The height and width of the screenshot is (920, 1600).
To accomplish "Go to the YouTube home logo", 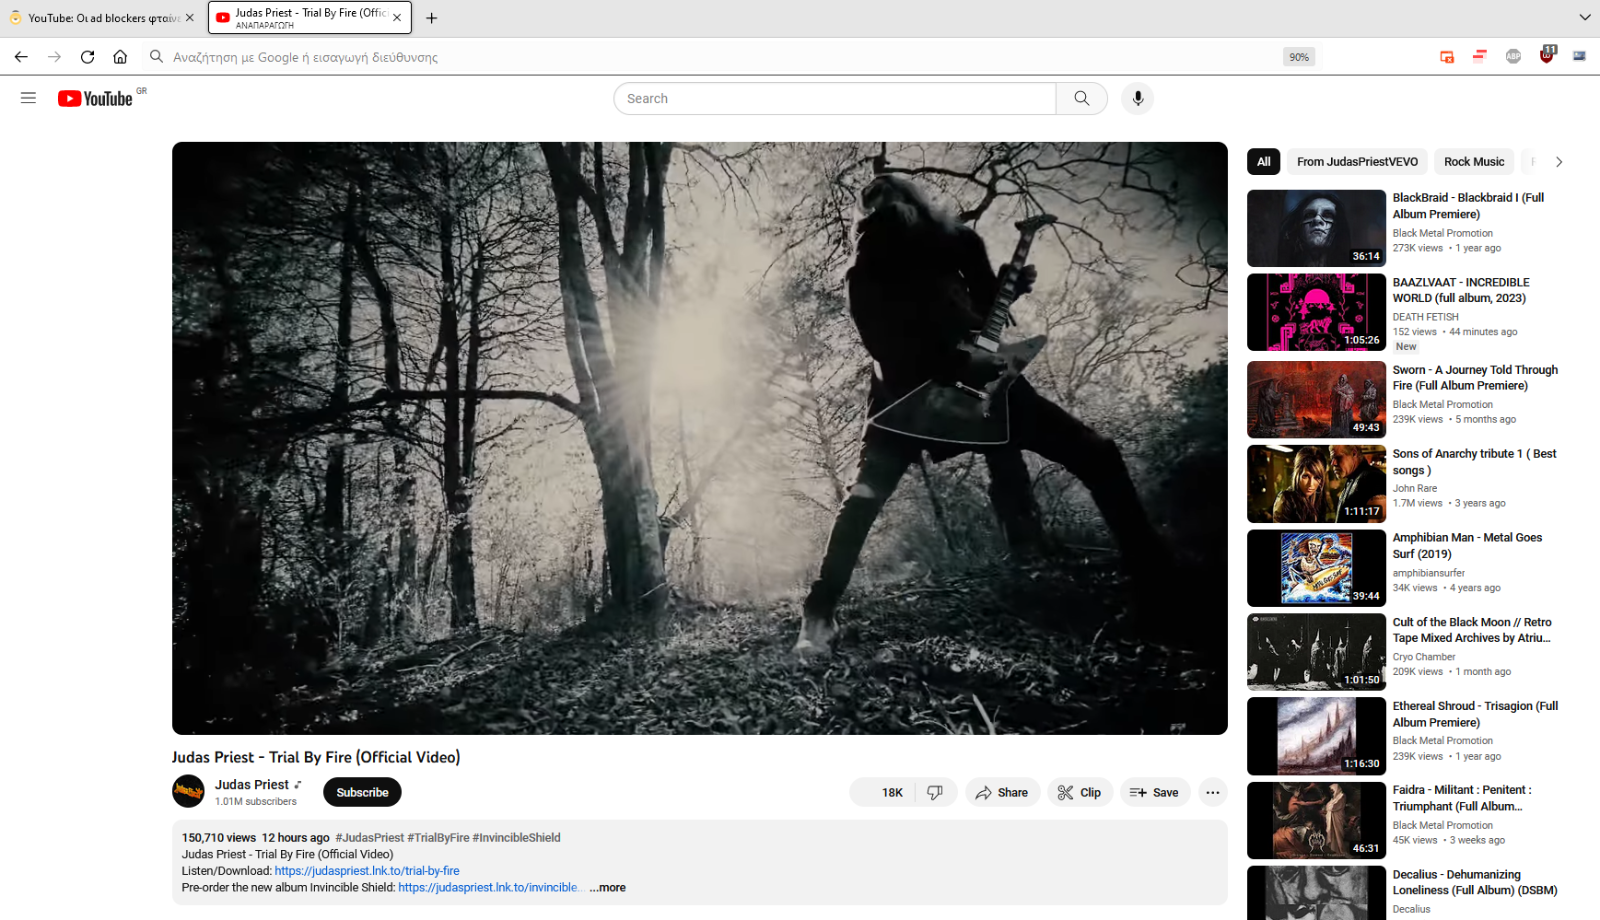I will (95, 98).
